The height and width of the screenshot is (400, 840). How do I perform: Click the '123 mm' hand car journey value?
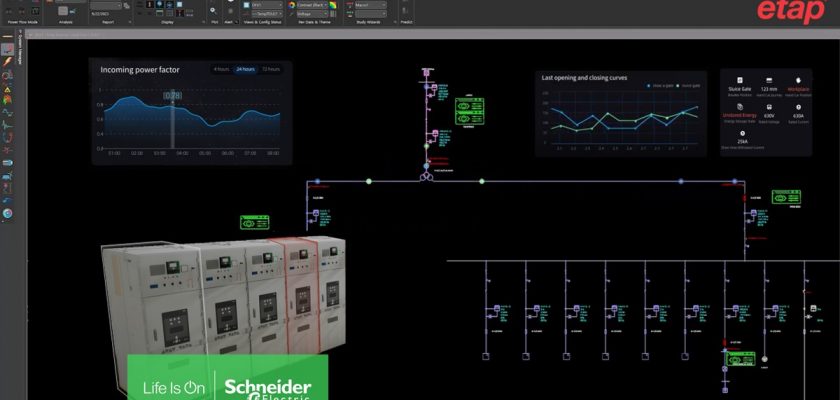(x=769, y=89)
